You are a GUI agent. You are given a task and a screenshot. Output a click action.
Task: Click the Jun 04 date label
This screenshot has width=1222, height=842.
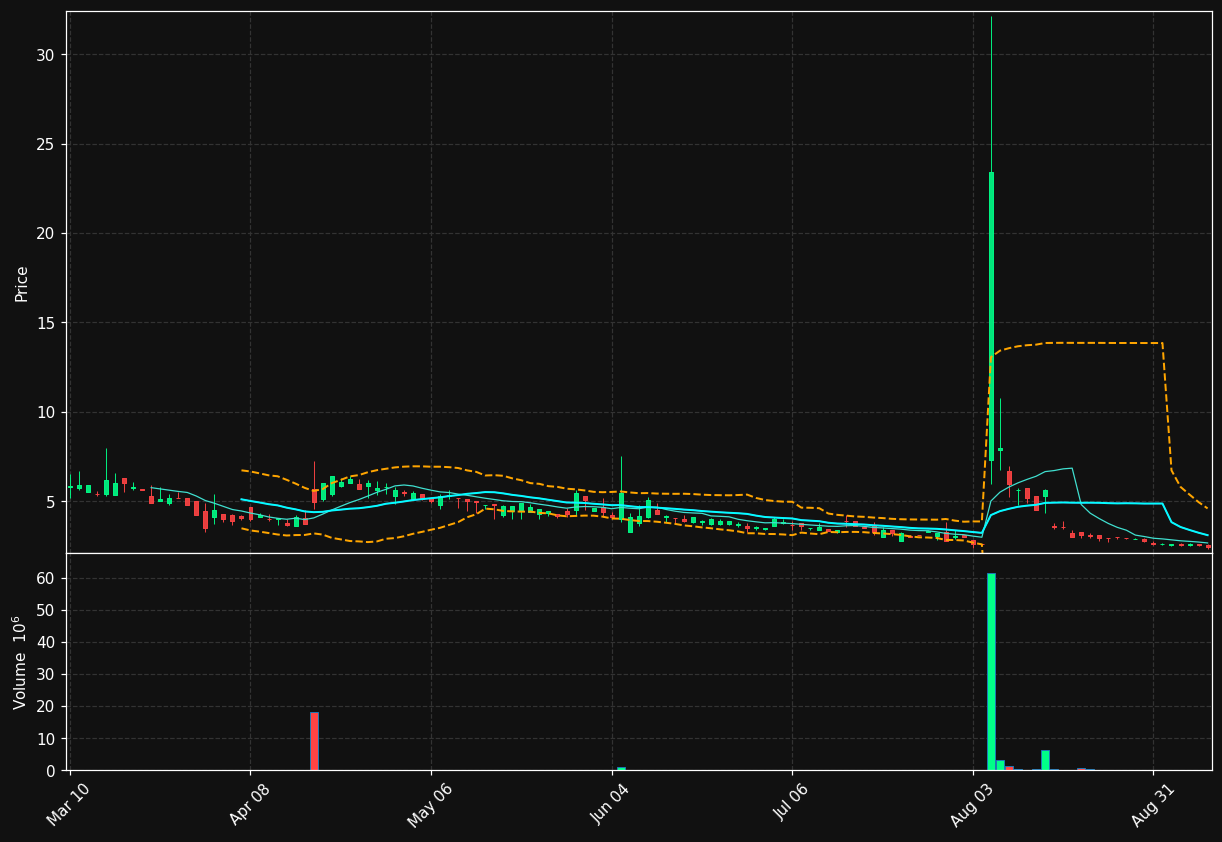610,805
